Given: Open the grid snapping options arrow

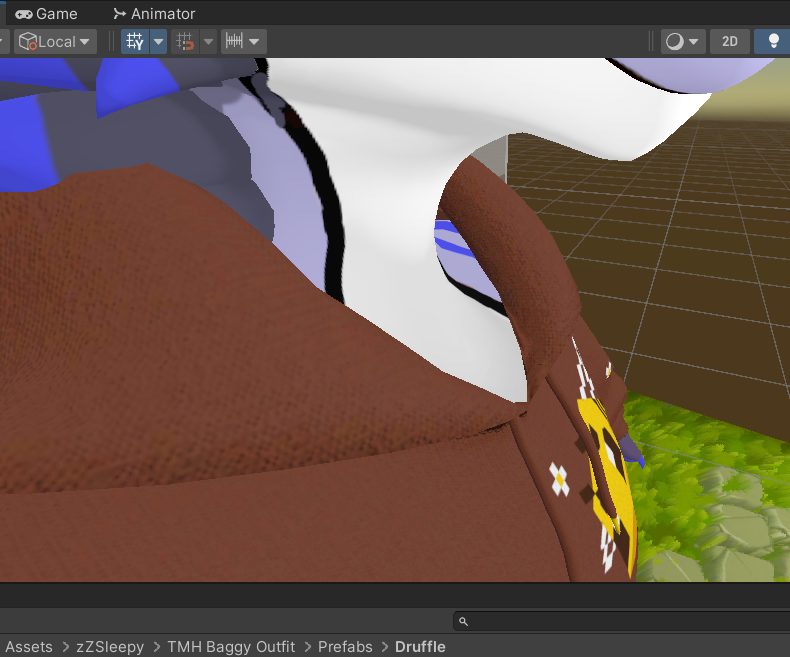Looking at the screenshot, I should 208,41.
